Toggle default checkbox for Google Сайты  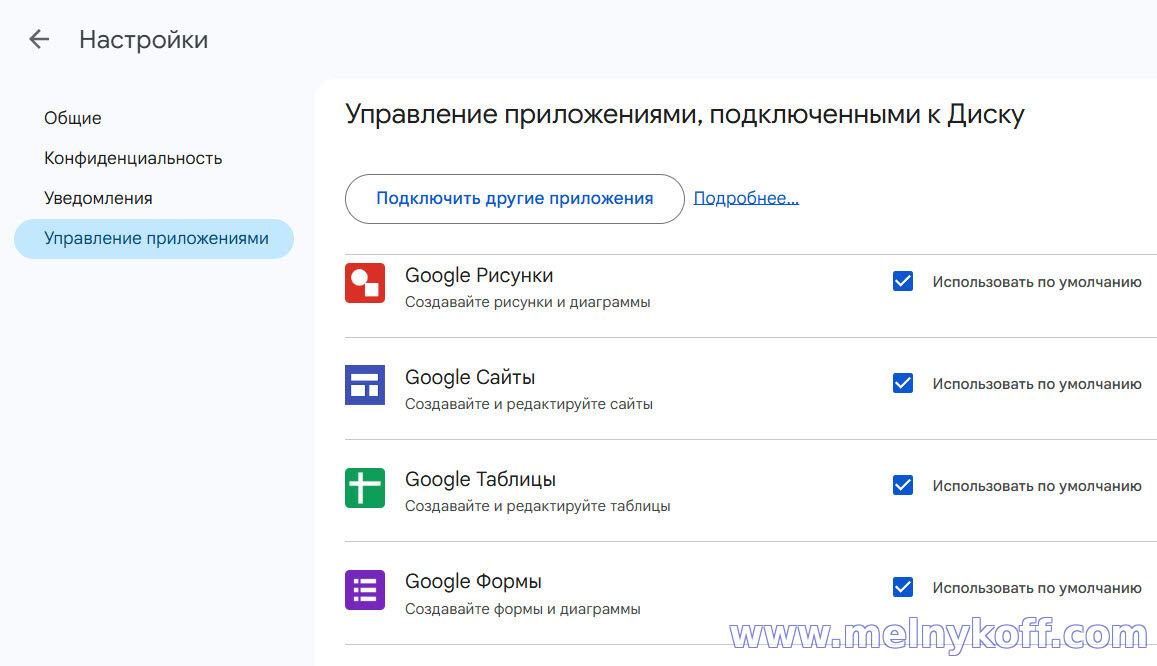903,384
